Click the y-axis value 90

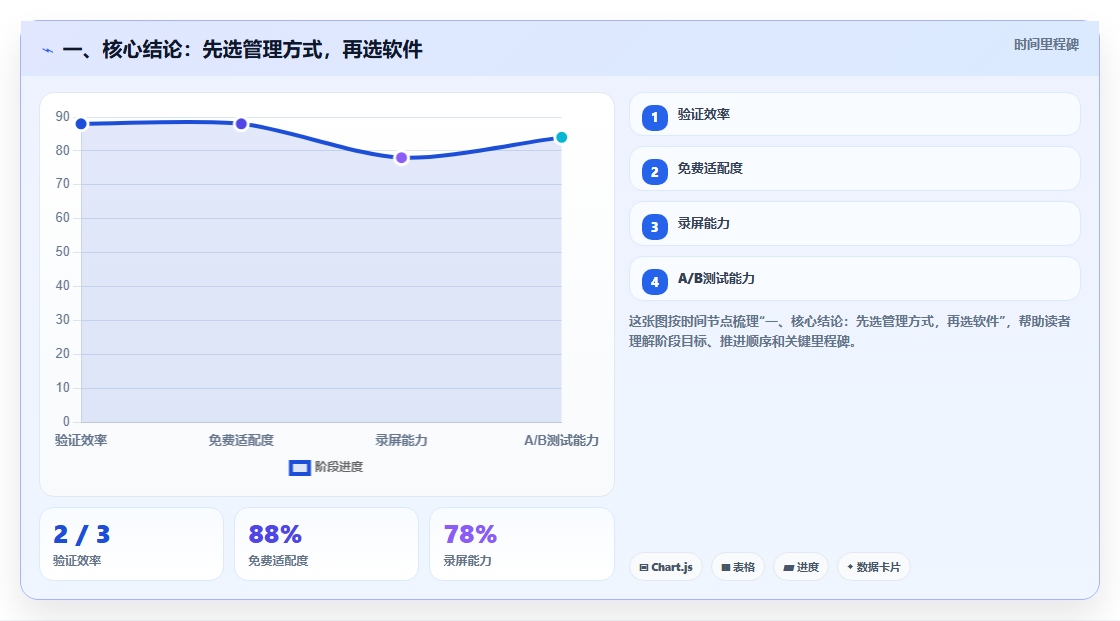tap(63, 116)
